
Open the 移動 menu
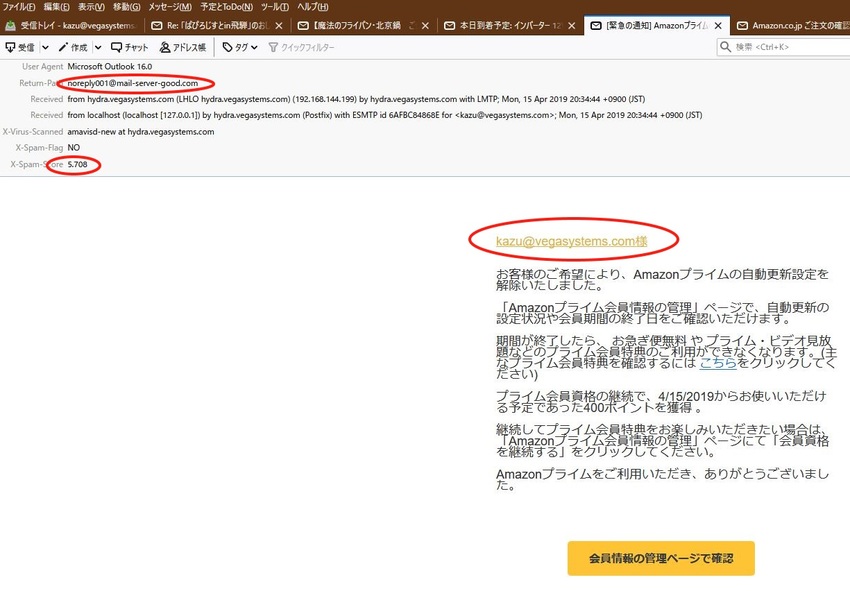126,7
